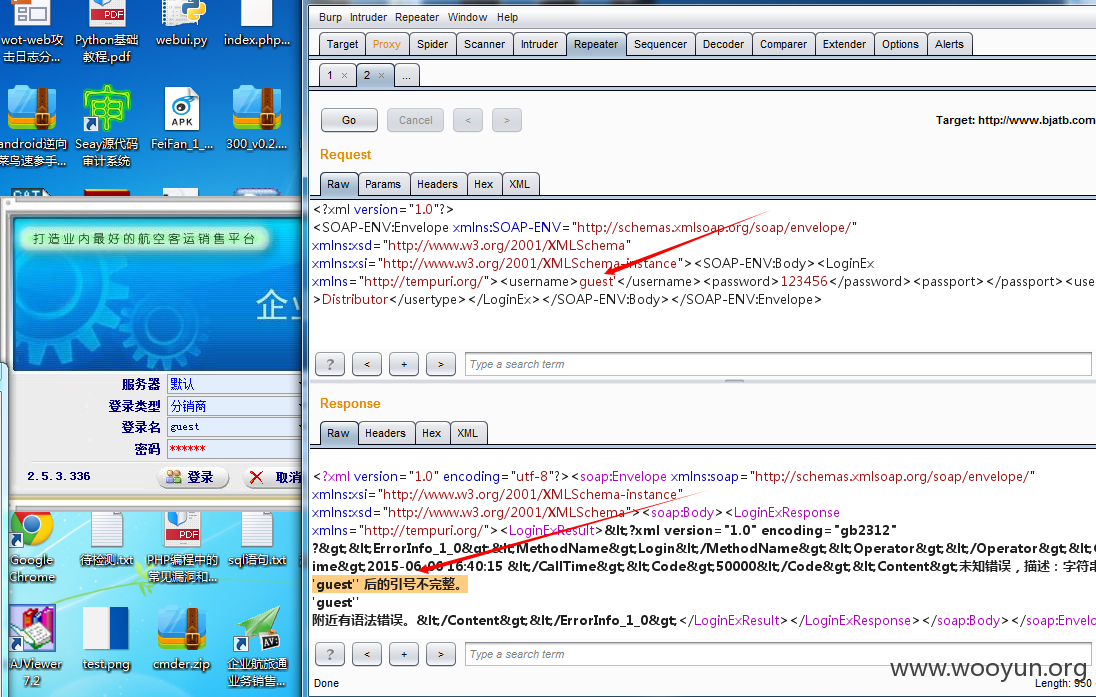This screenshot has width=1096, height=697.
Task: Open the android逆向菜鸟速参手册 archive icon
Action: (x=33, y=127)
